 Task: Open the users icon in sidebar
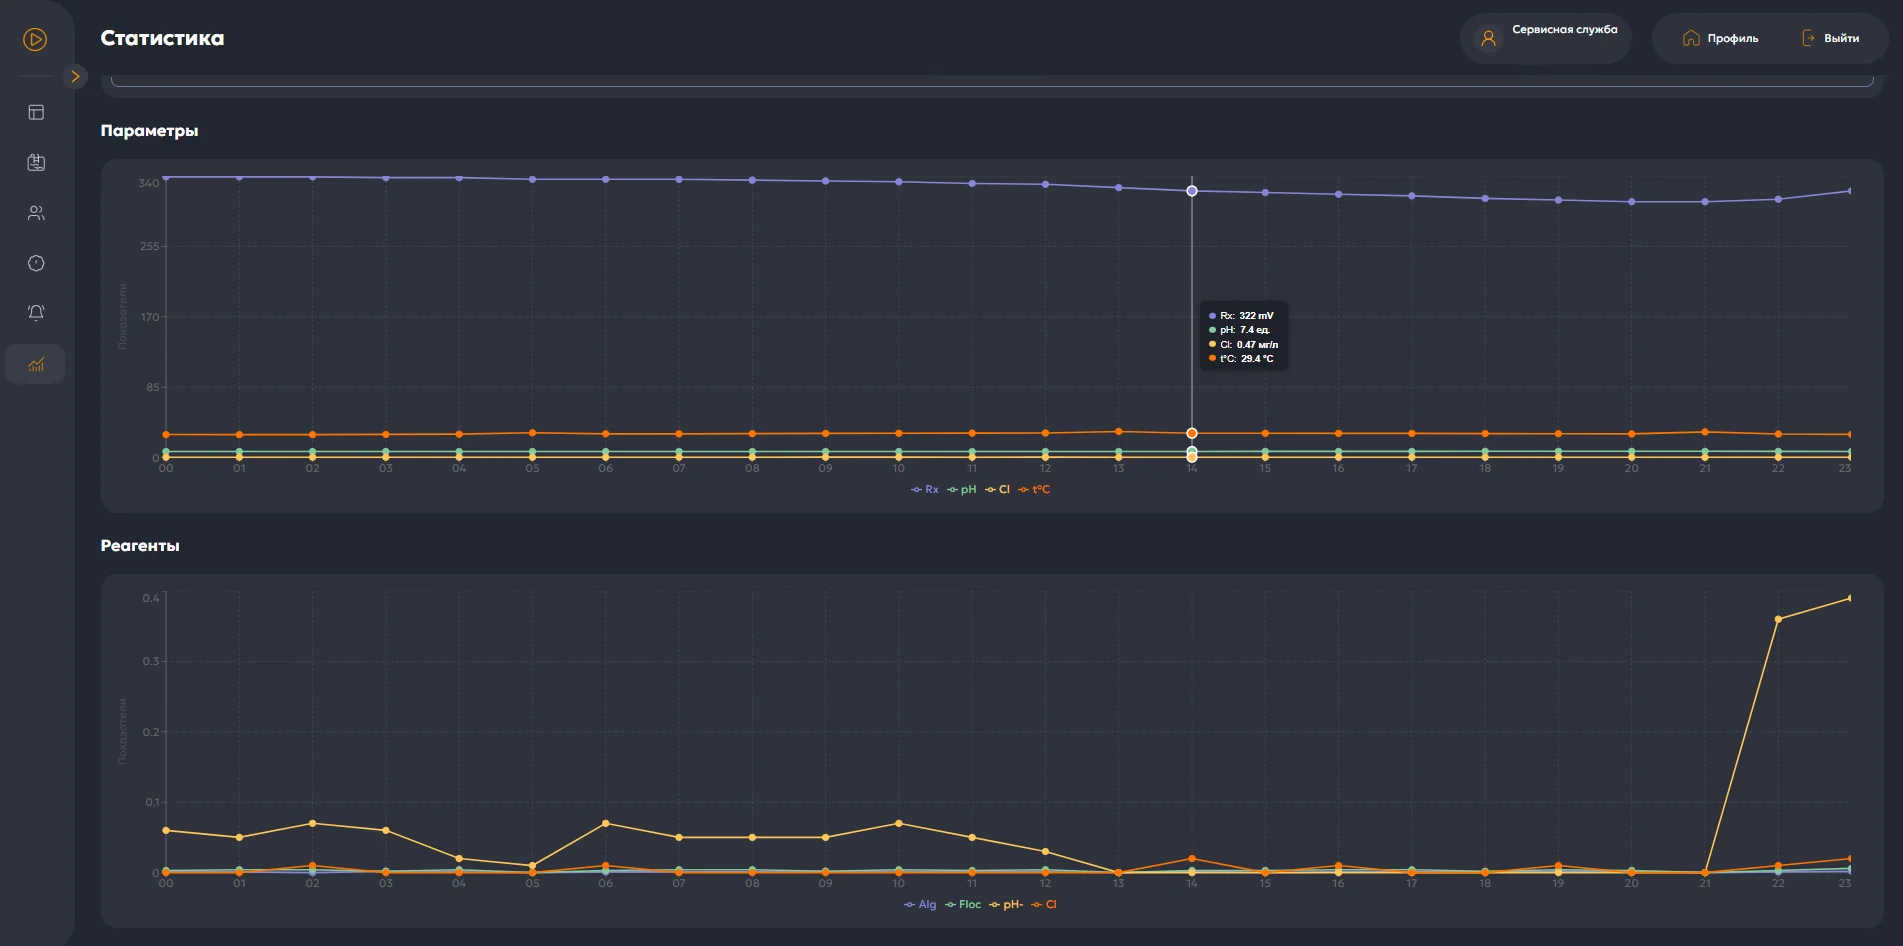(36, 213)
